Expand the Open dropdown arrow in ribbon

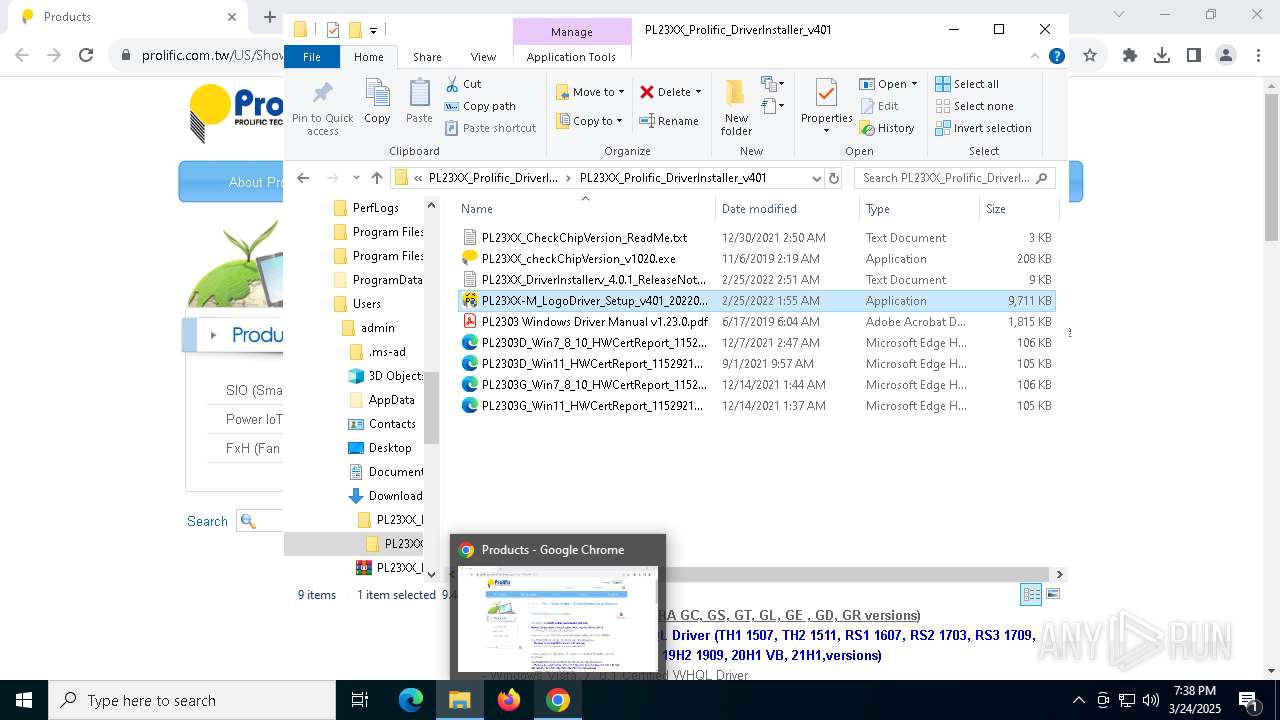click(914, 84)
